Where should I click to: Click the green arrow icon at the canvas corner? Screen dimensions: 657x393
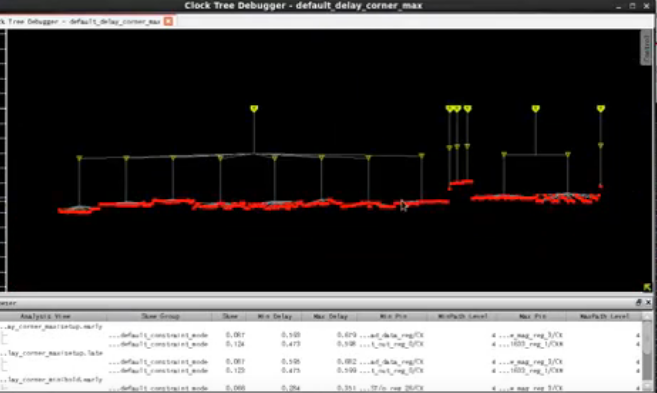(647, 287)
